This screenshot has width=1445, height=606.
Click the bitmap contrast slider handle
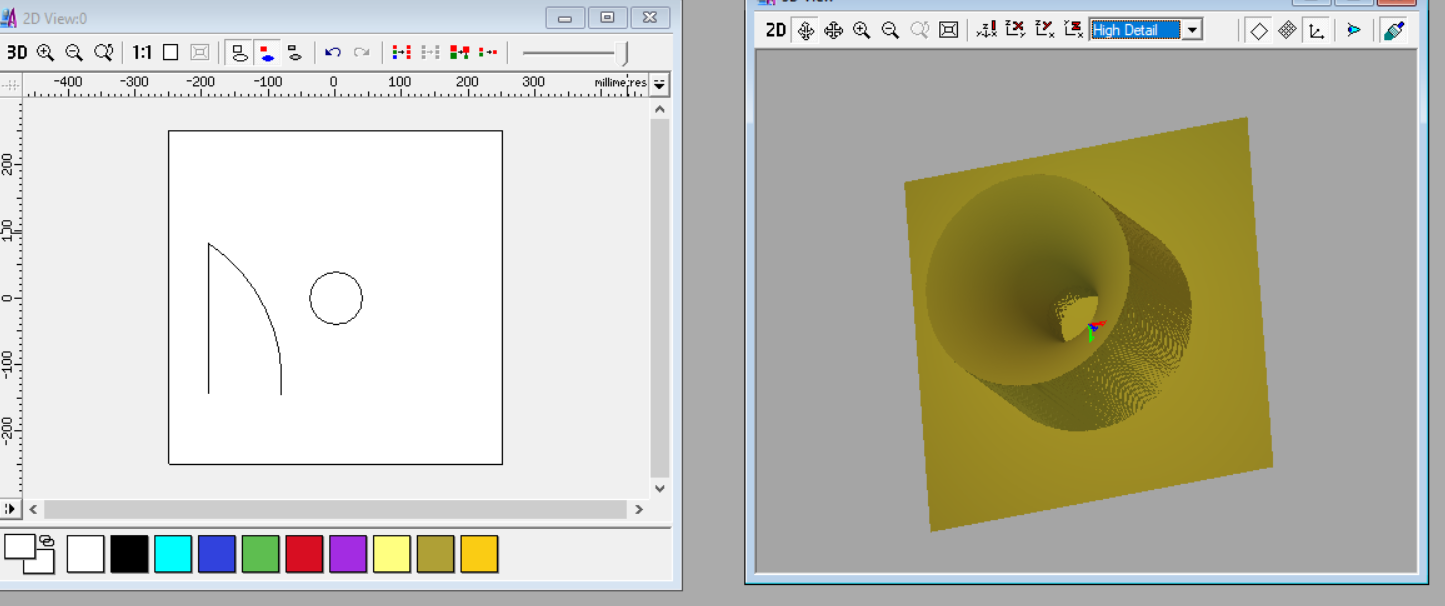point(626,53)
